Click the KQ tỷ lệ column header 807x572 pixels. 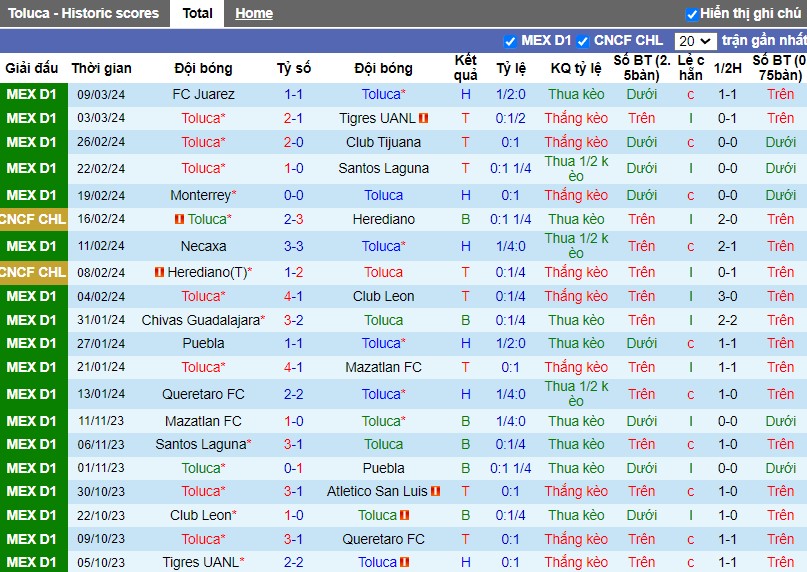[576, 68]
